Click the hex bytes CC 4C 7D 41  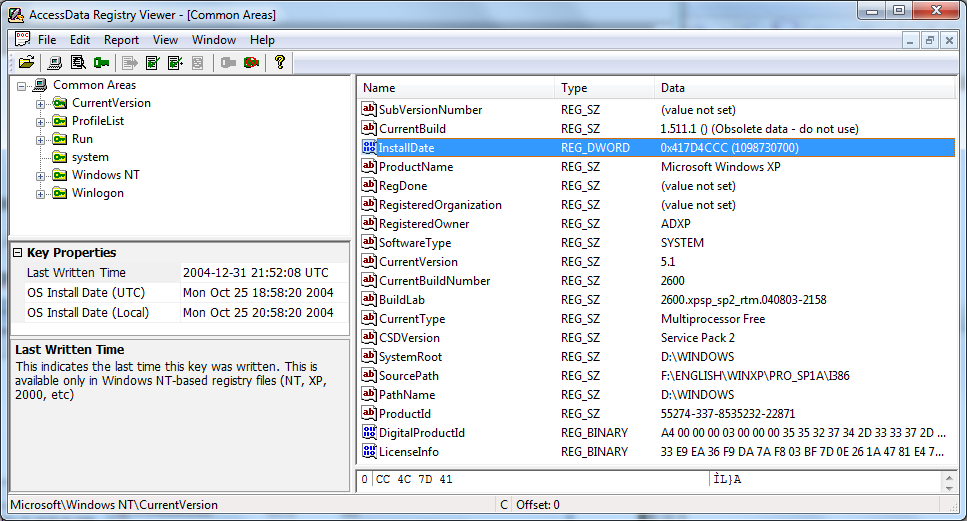pyautogui.click(x=414, y=479)
